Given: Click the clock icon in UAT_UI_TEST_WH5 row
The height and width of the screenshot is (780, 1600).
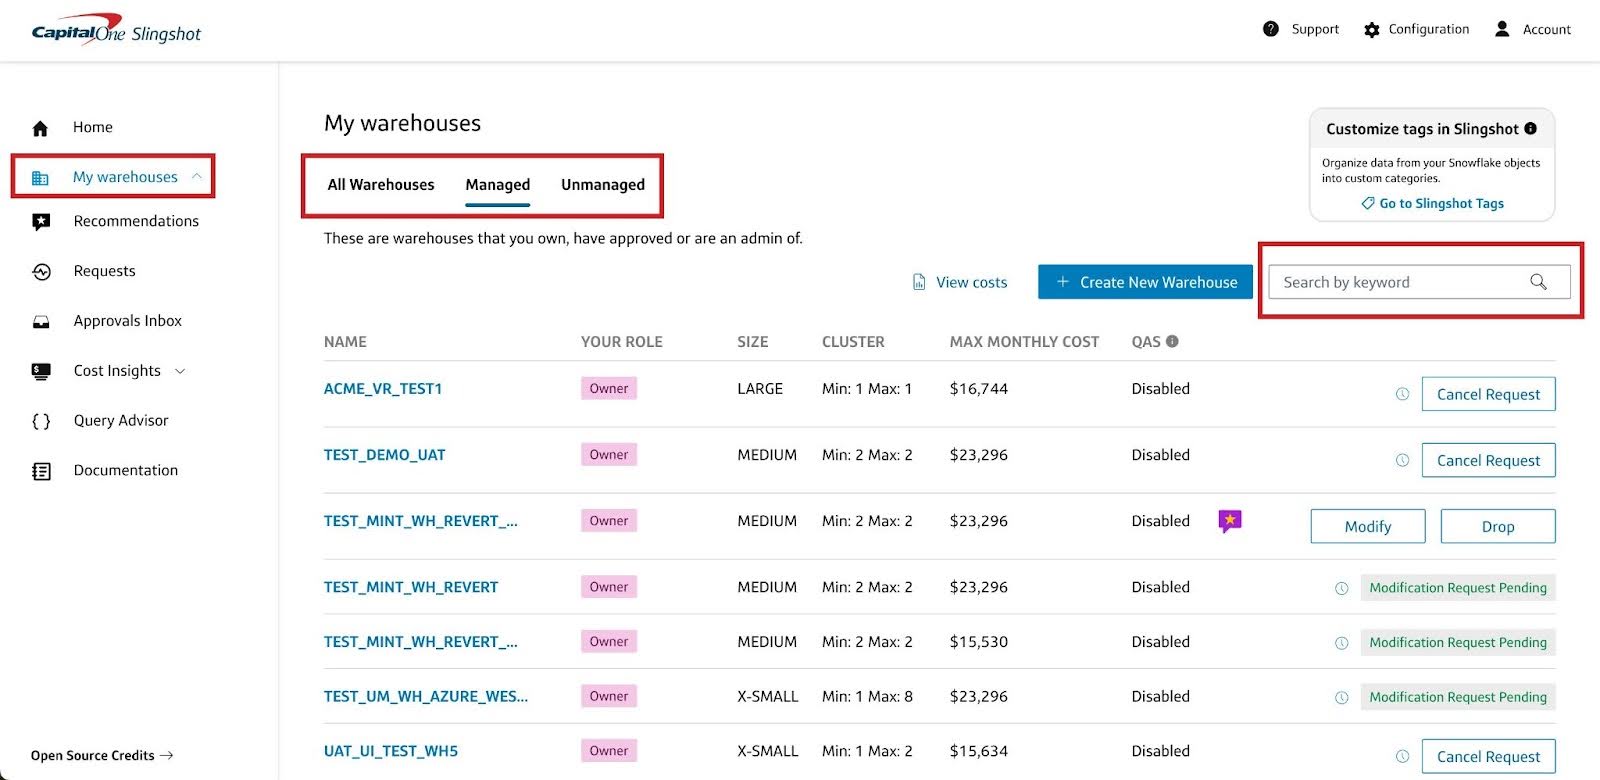Looking at the screenshot, I should [x=1402, y=757].
